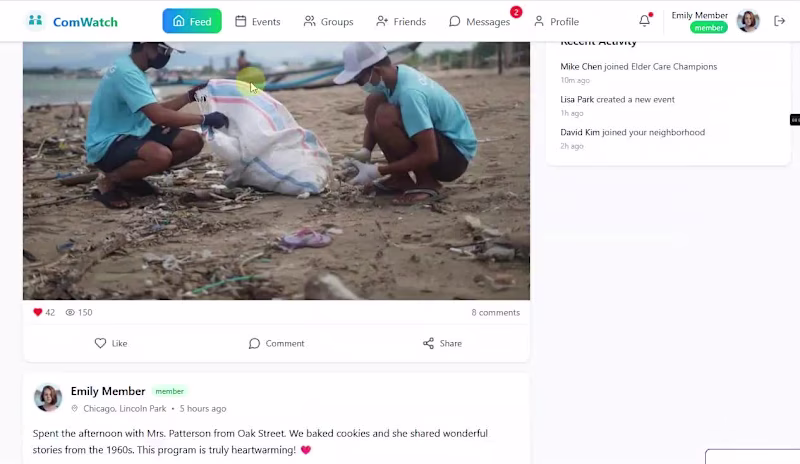Viewport: 800px width, 464px height.
Task: Select the Friends navigation item
Action: (401, 21)
